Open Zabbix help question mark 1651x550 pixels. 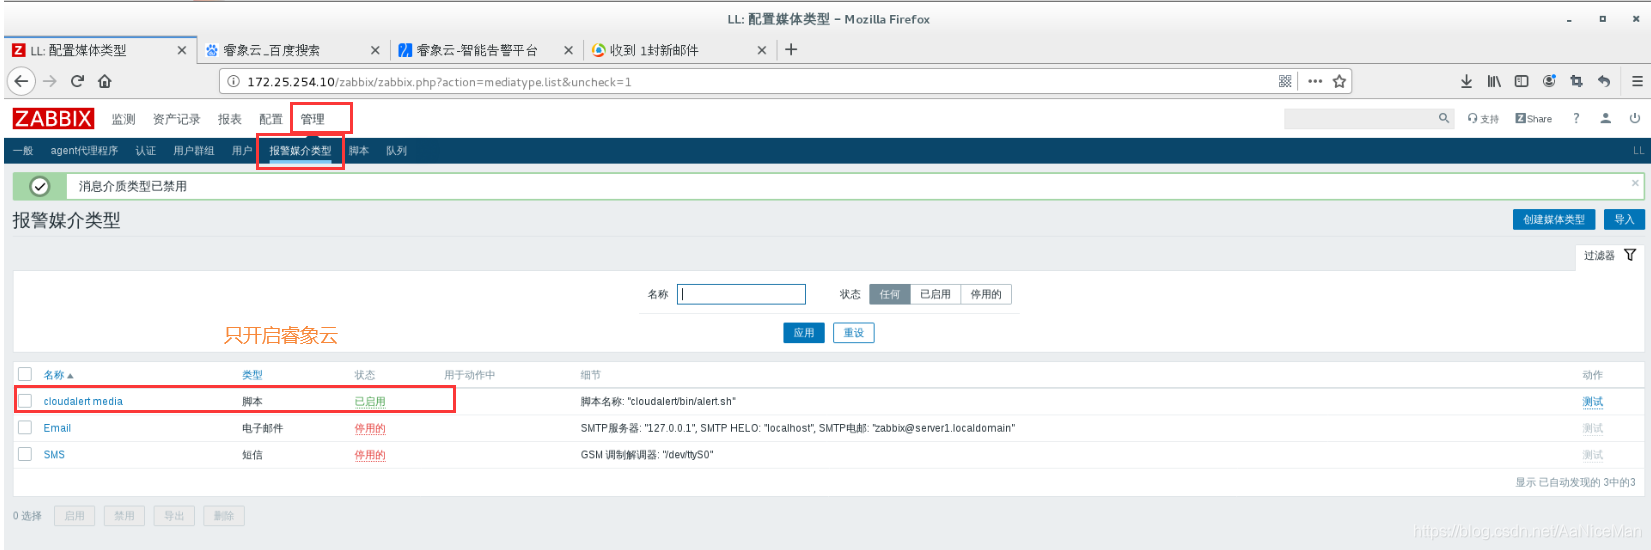(x=1576, y=118)
